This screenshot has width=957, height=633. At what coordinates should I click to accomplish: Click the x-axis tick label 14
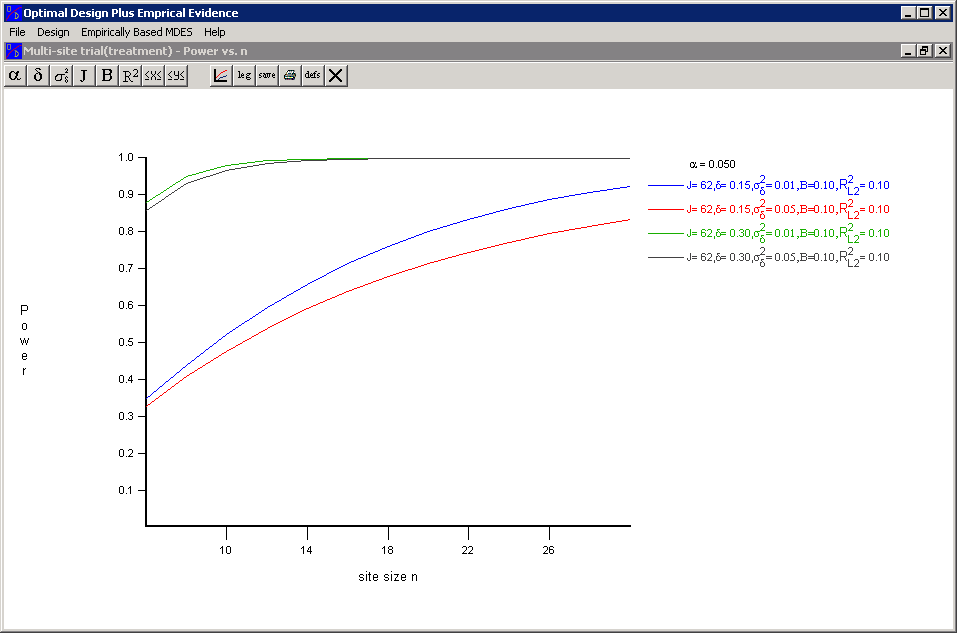[306, 550]
